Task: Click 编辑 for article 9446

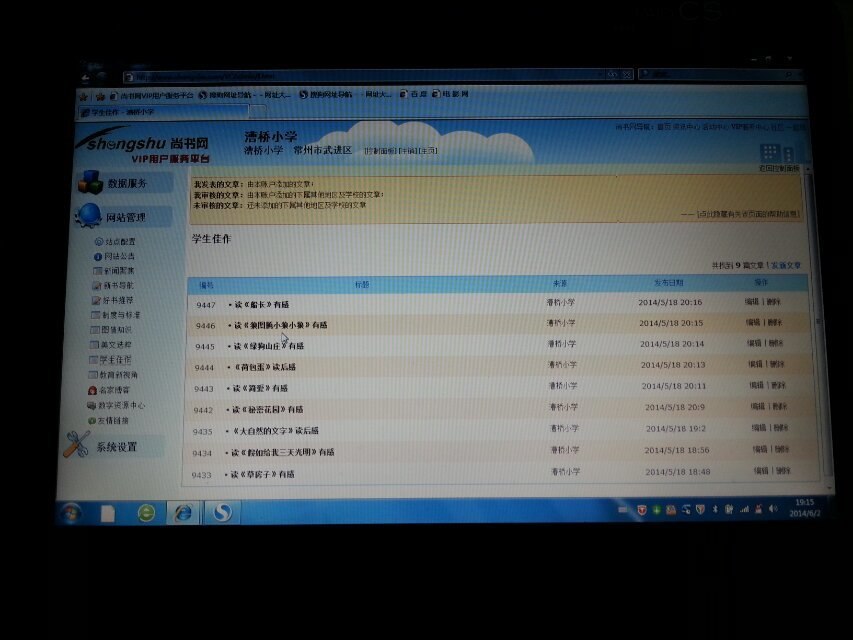Action: tap(752, 323)
